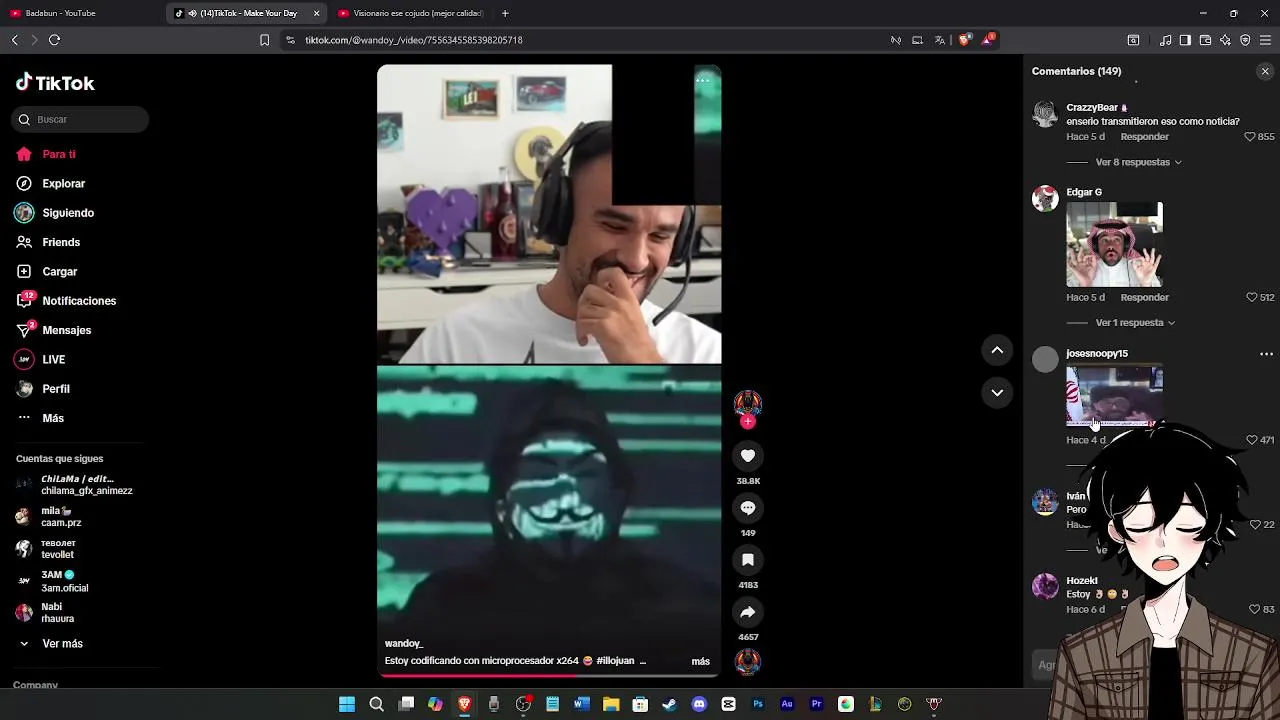Bookmark the video to favorites
The image size is (1280, 720).
[x=748, y=560]
